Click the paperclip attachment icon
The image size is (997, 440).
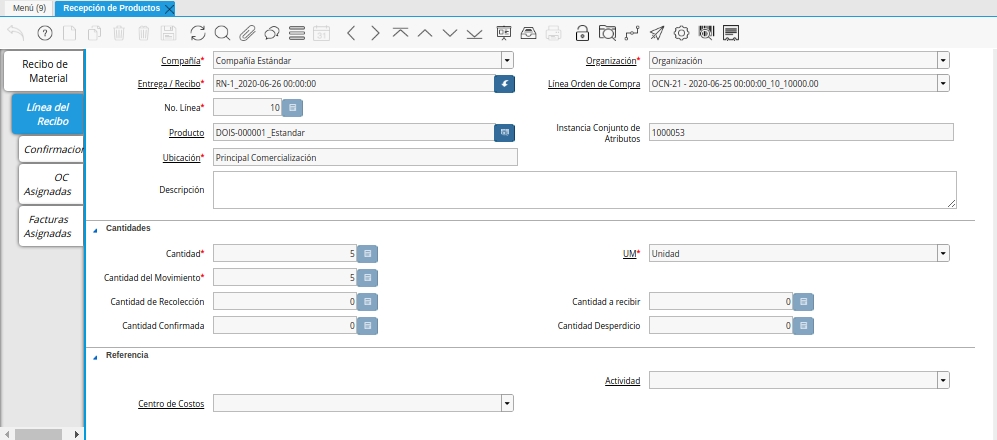point(247,33)
